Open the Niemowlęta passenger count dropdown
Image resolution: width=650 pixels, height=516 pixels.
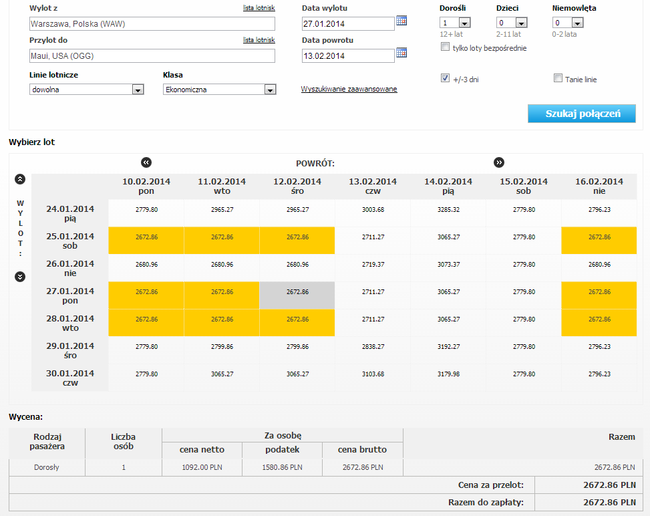[x=568, y=23]
